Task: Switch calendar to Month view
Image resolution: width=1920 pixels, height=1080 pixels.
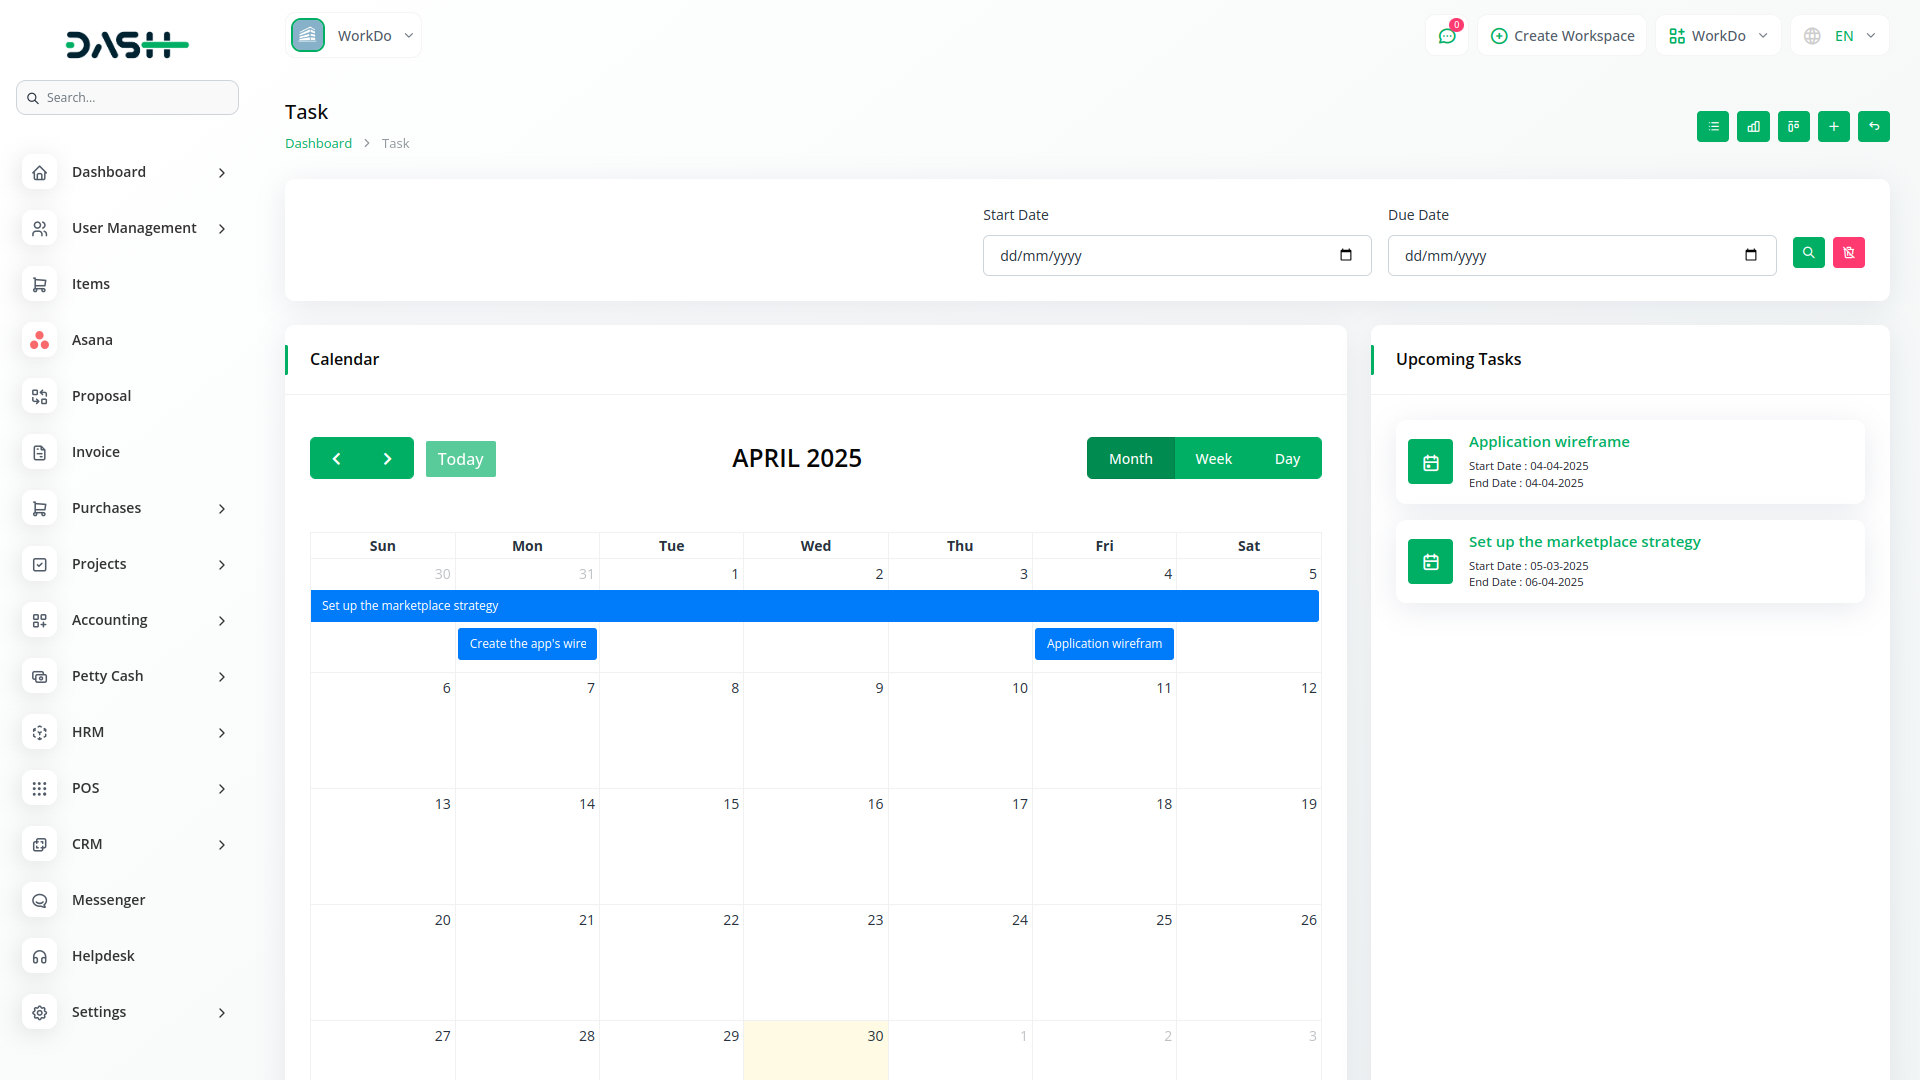Action: (x=1130, y=458)
